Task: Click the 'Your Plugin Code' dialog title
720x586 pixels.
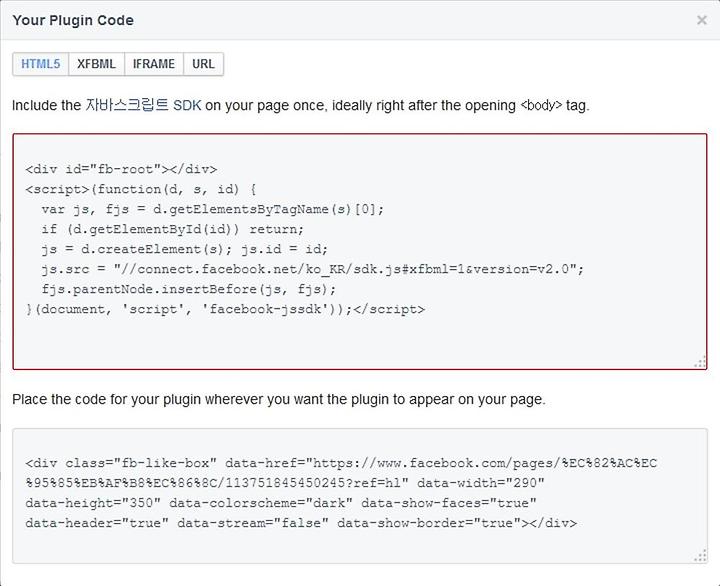Action: pos(73,20)
